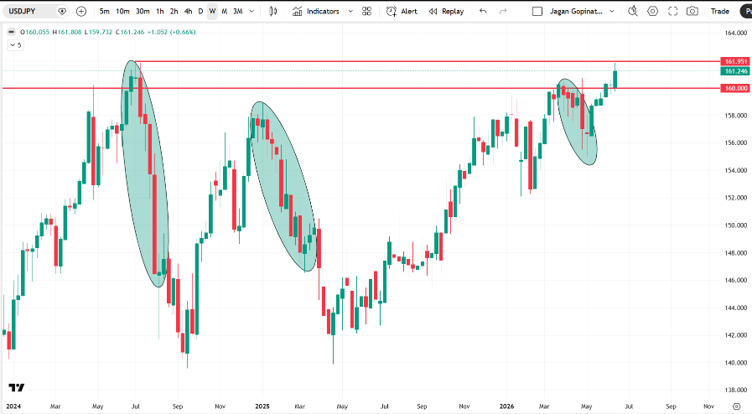Click the TradingView logo in chart corner
Screen dimensions: 752x414
(x=16, y=388)
